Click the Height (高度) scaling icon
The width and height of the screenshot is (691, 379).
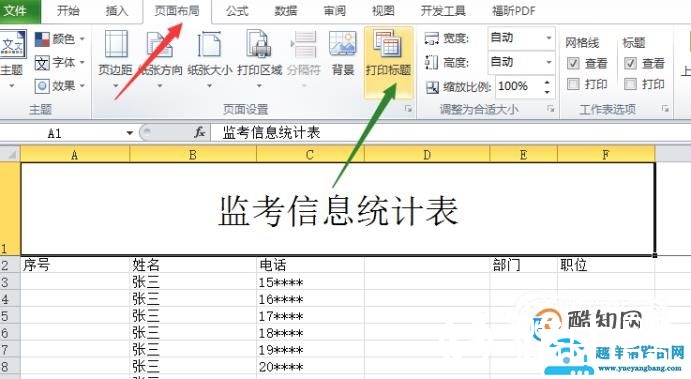tap(431, 63)
